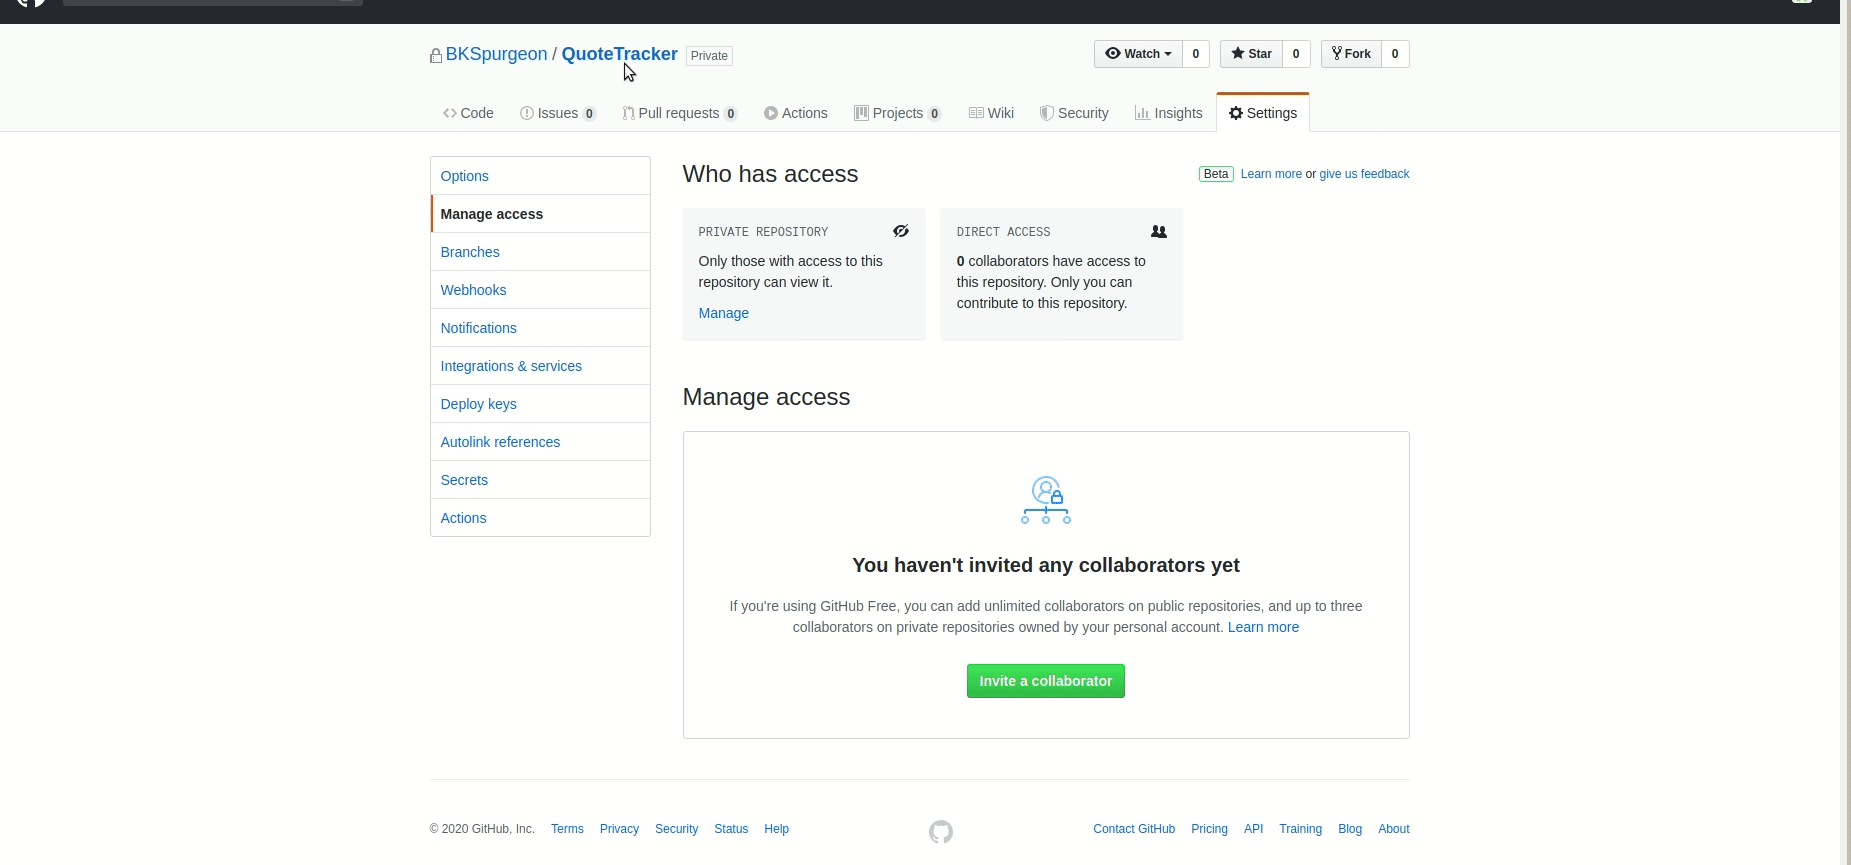Open footer Help link

click(776, 829)
